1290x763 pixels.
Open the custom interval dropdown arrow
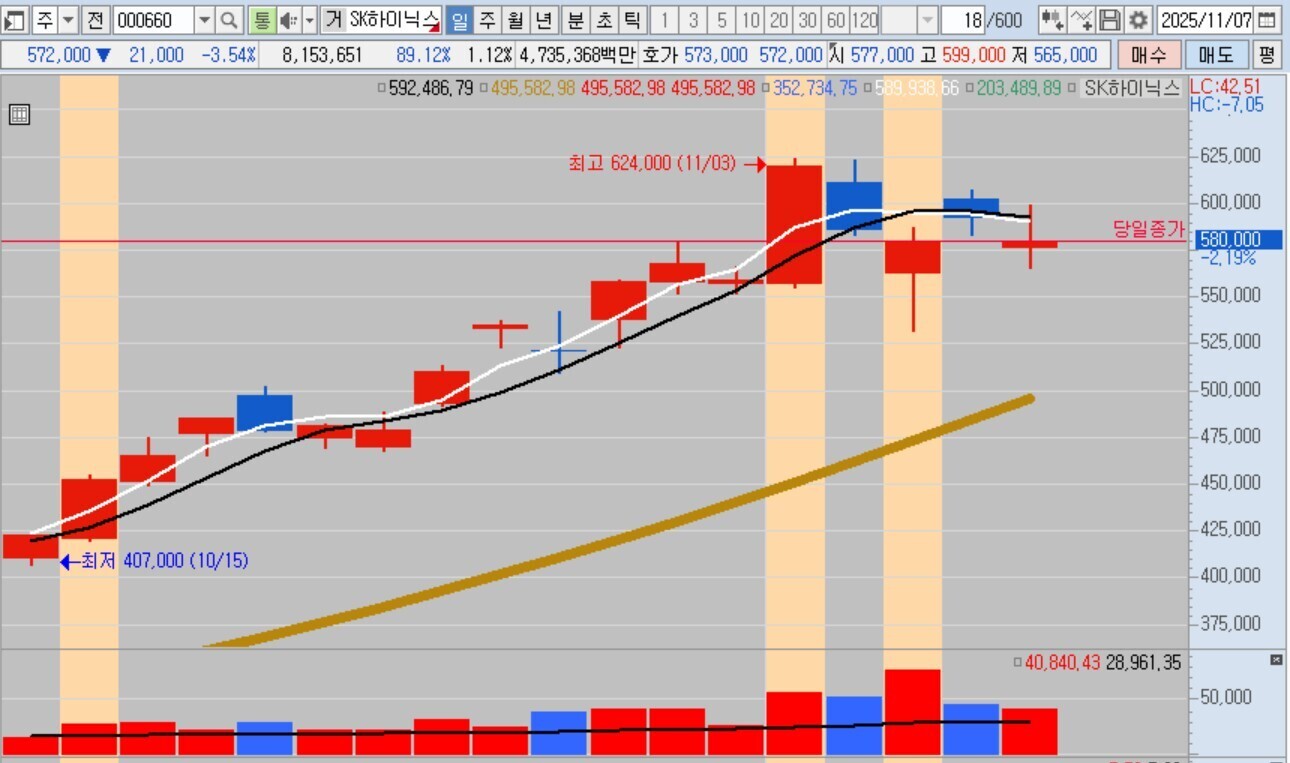point(927,20)
